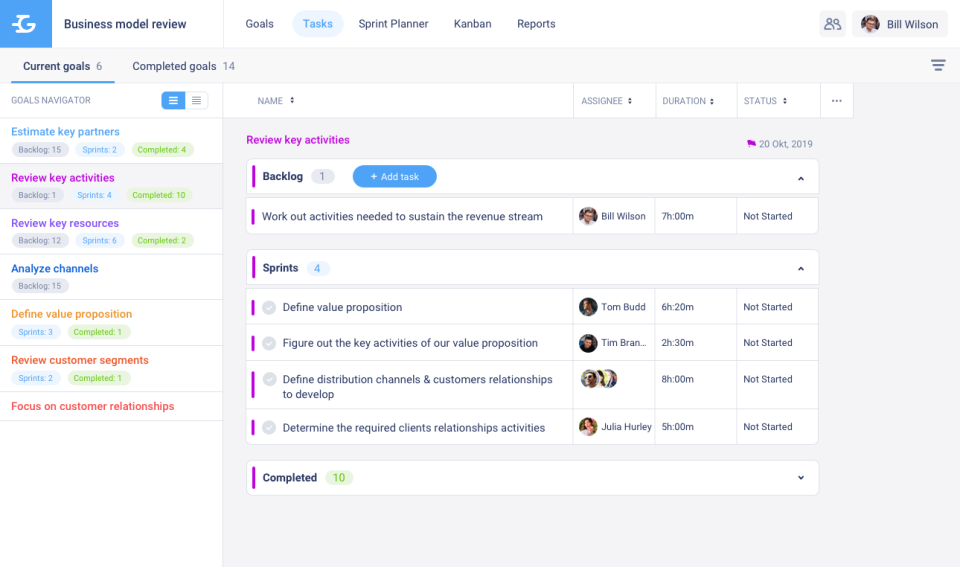This screenshot has height=567, width=960.
Task: Expand the Completed section
Action: tap(801, 478)
